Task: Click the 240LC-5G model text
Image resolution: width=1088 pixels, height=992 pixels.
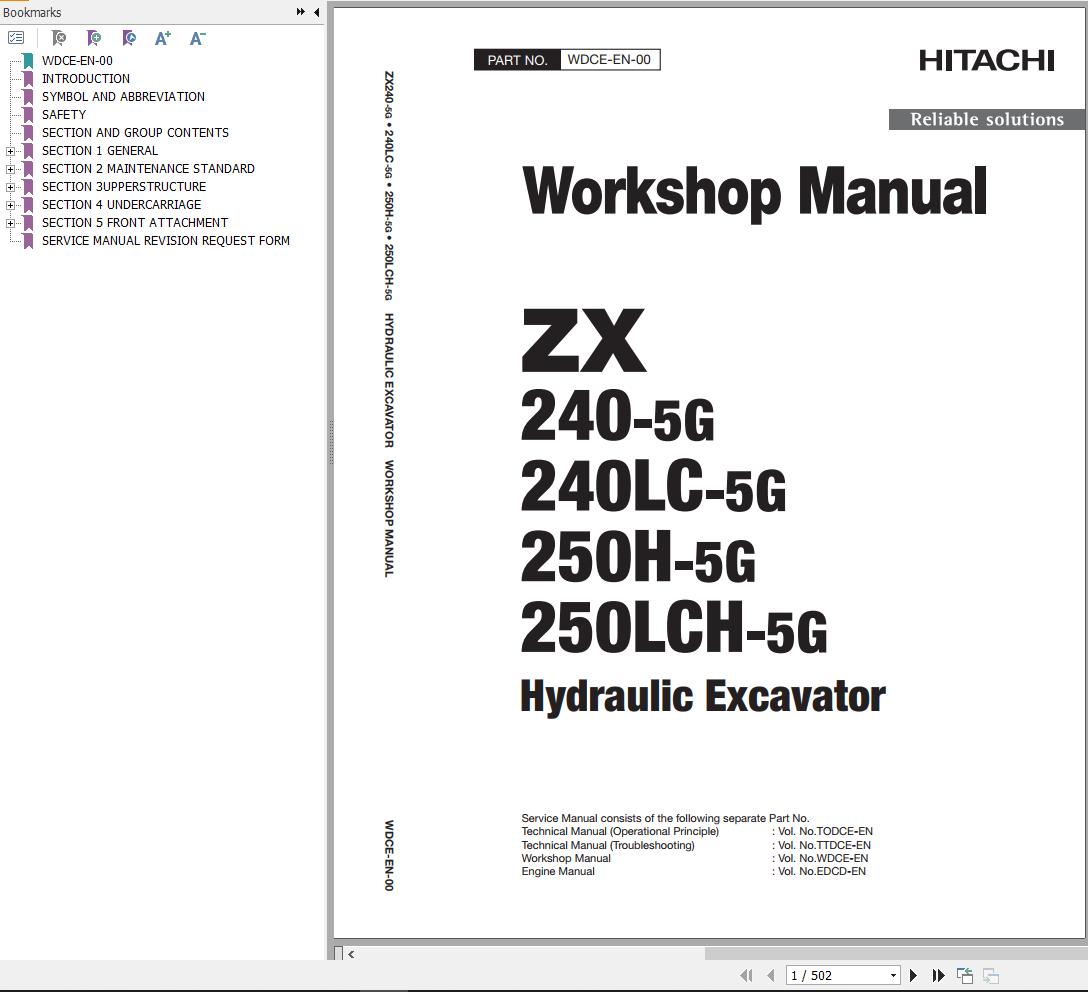Action: tap(654, 487)
